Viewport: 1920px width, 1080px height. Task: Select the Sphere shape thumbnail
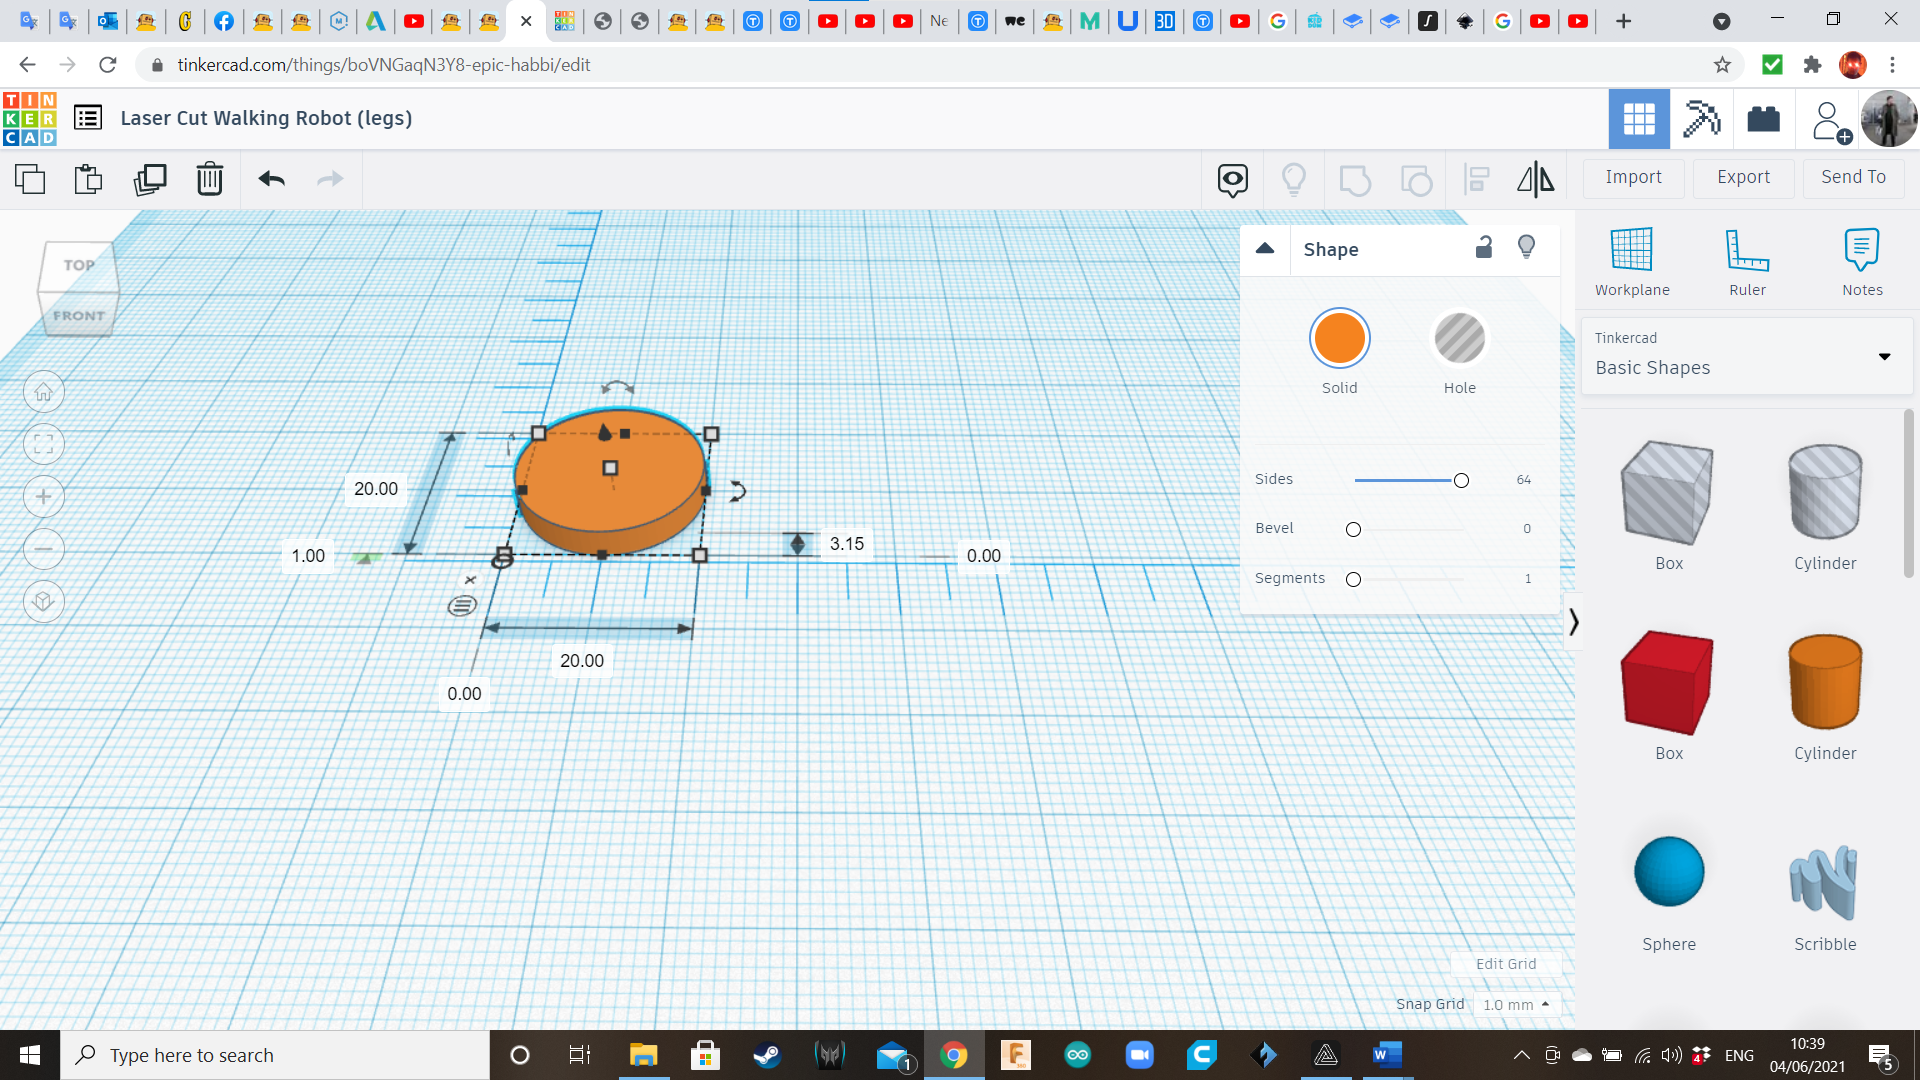click(1668, 871)
